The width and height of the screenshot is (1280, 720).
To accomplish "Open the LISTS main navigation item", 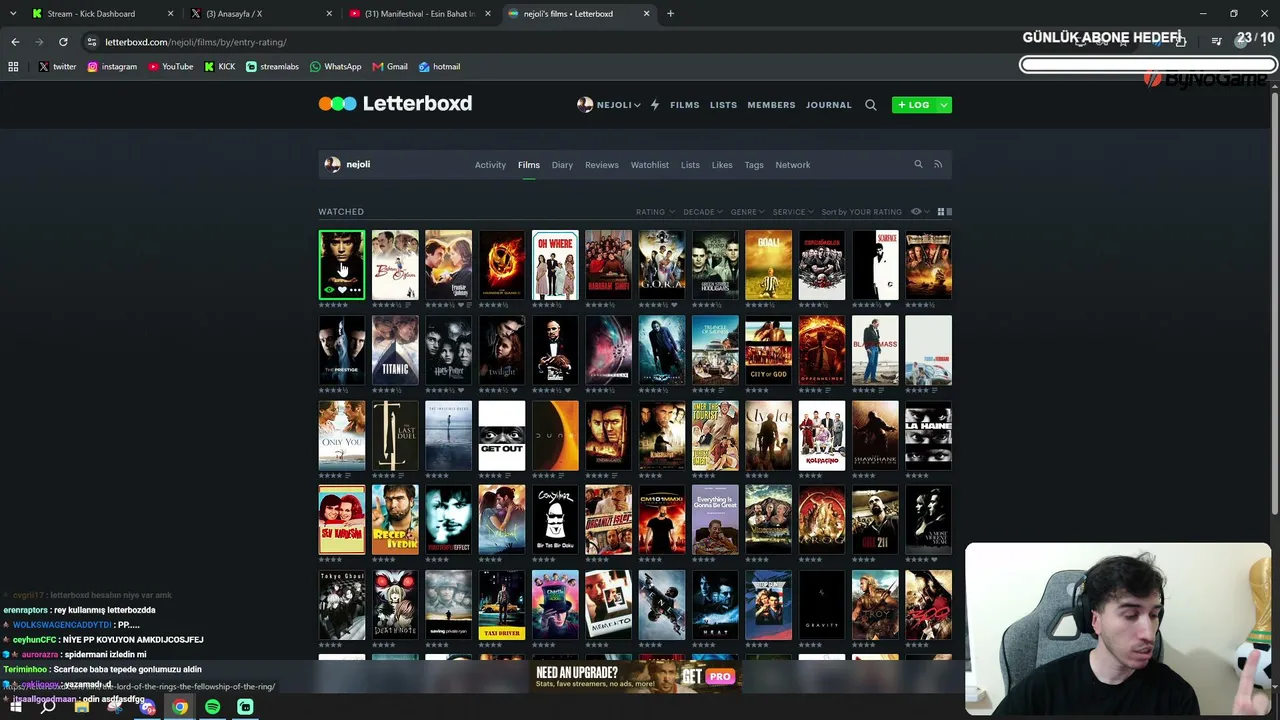I will 723,105.
